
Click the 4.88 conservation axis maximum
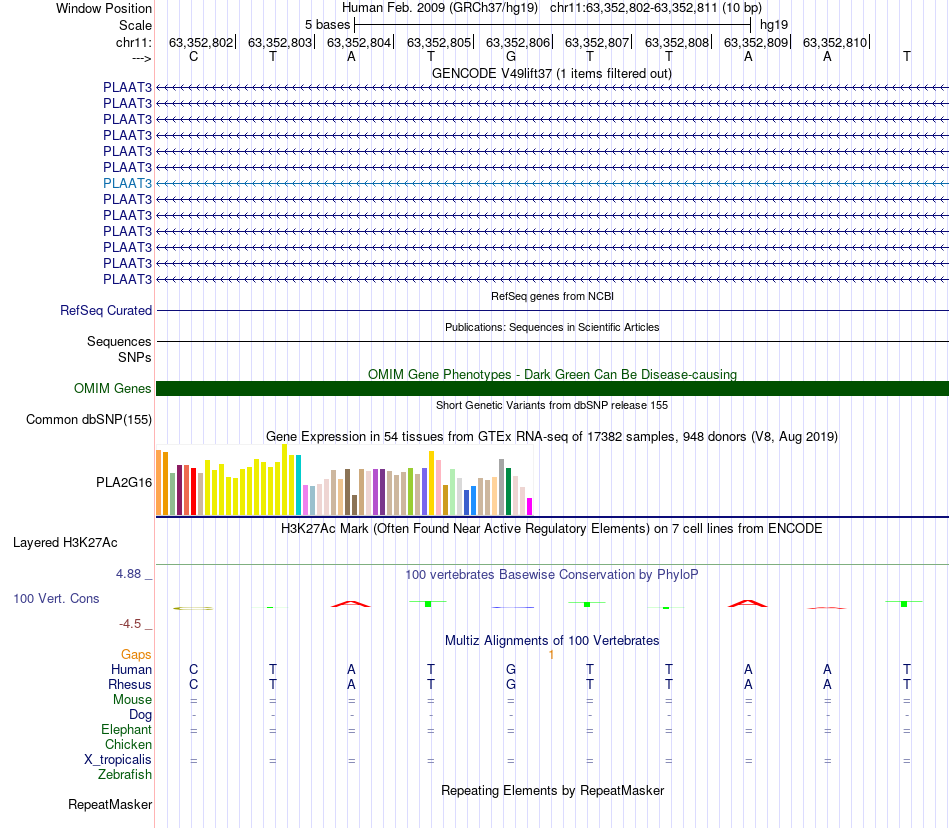[128, 574]
